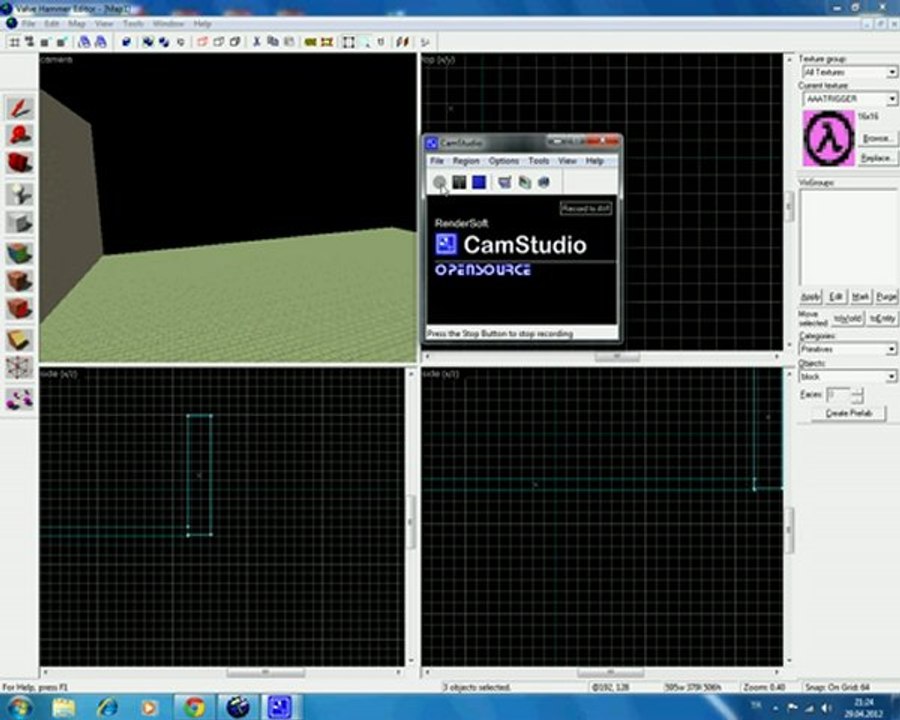Select the yellow Clipping tool
The image size is (900, 720).
(x=19, y=340)
